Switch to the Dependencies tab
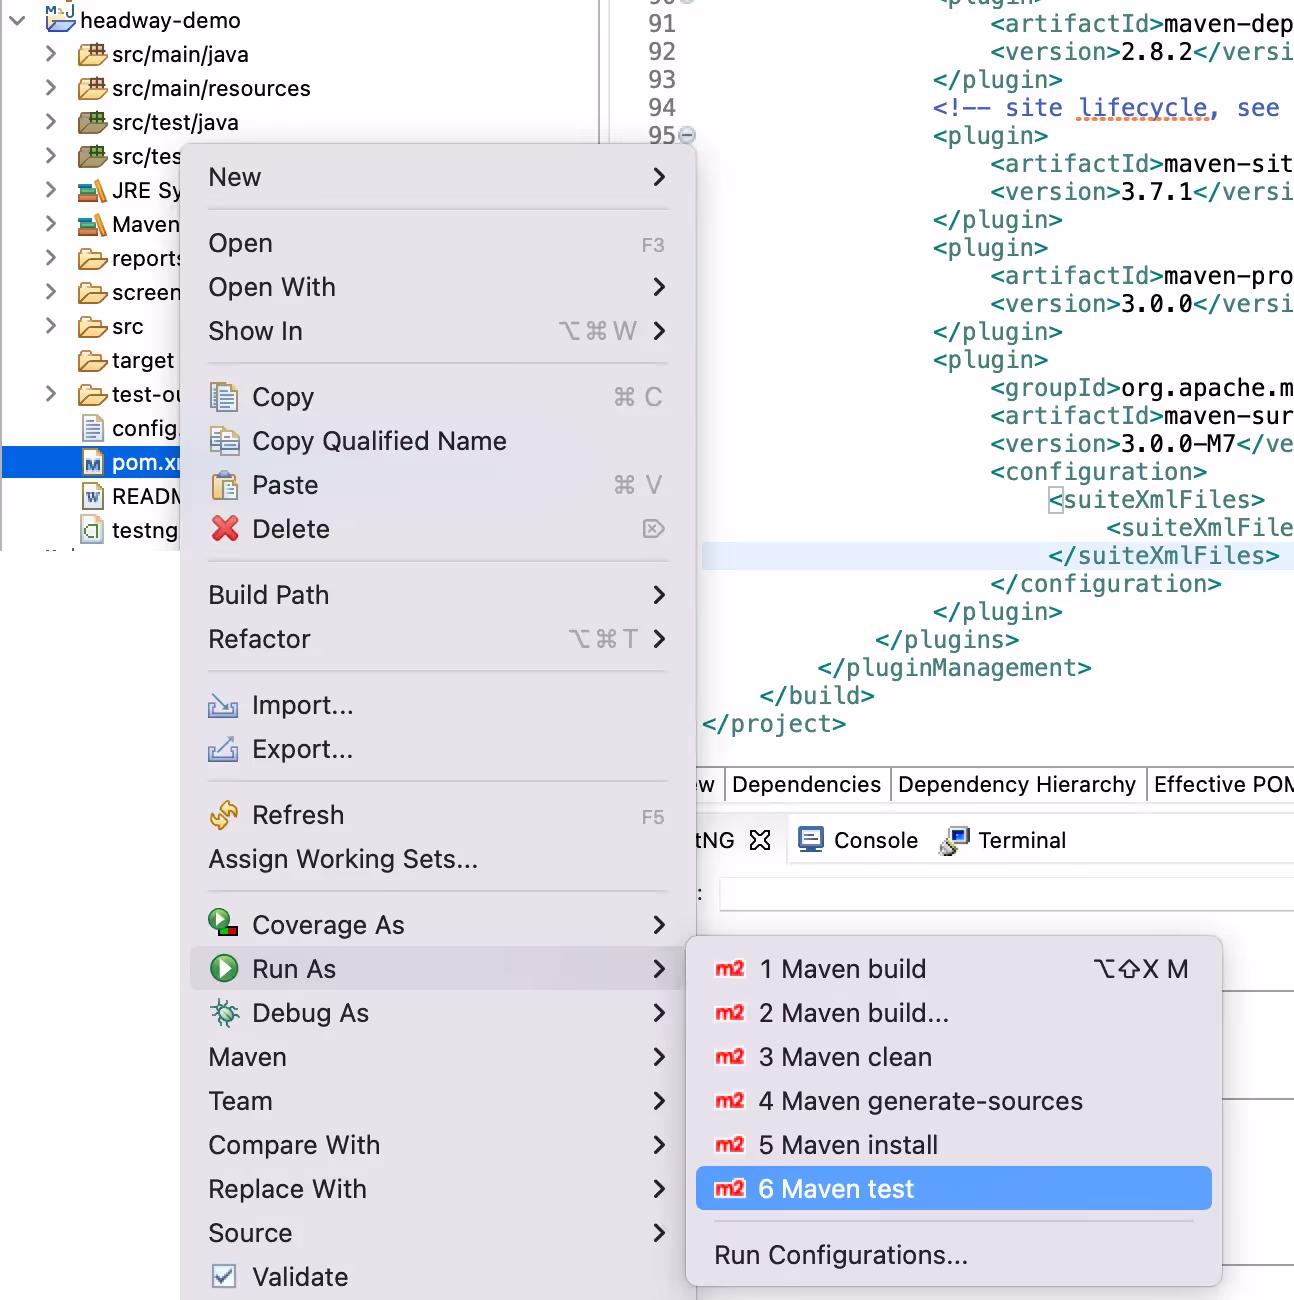The image size is (1294, 1300). tap(806, 784)
